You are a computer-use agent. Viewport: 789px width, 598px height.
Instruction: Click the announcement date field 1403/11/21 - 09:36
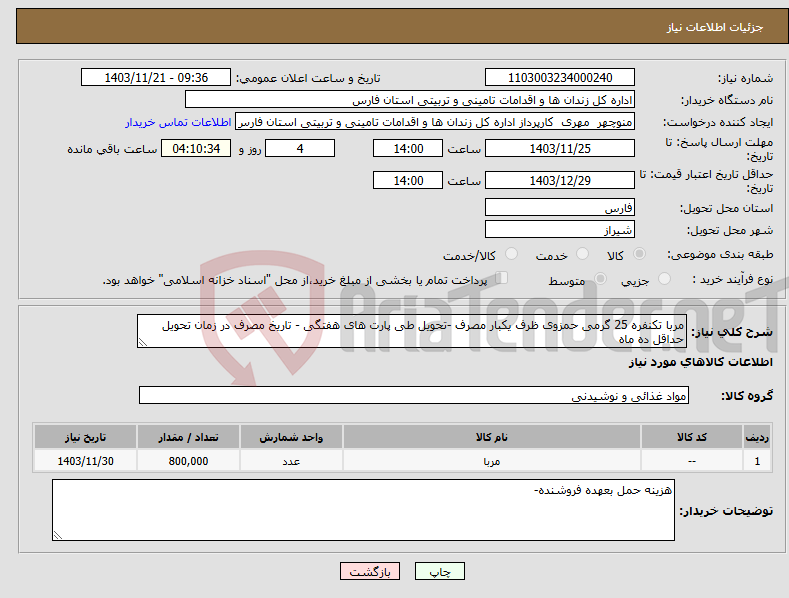pos(155,78)
